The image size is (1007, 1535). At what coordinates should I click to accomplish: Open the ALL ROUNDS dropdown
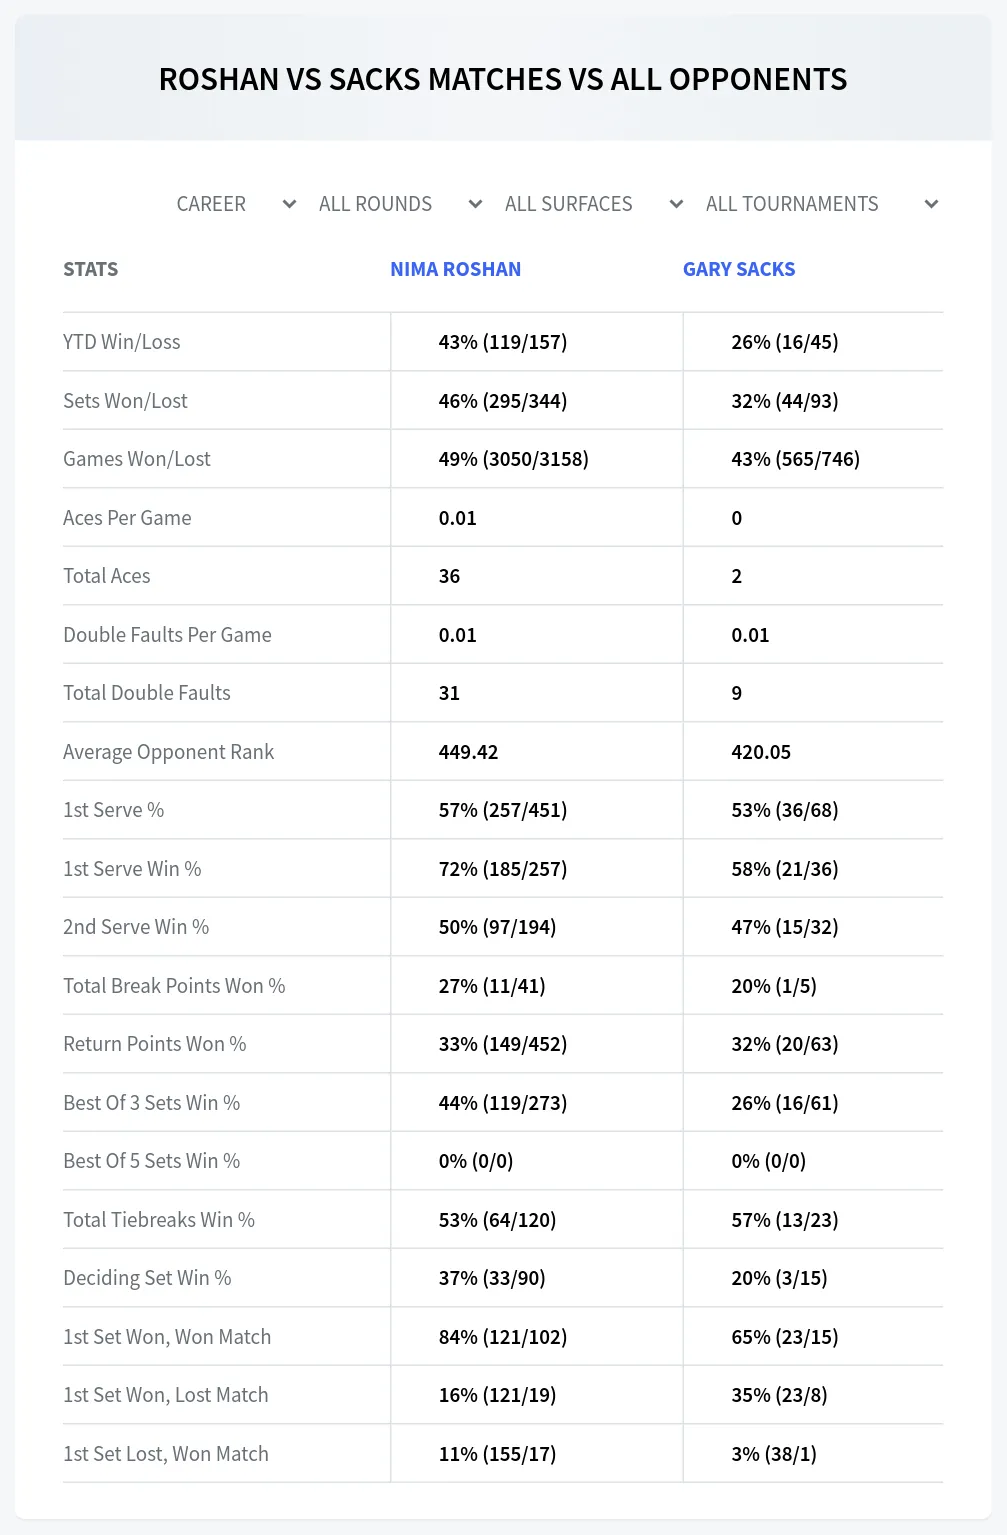click(400, 204)
